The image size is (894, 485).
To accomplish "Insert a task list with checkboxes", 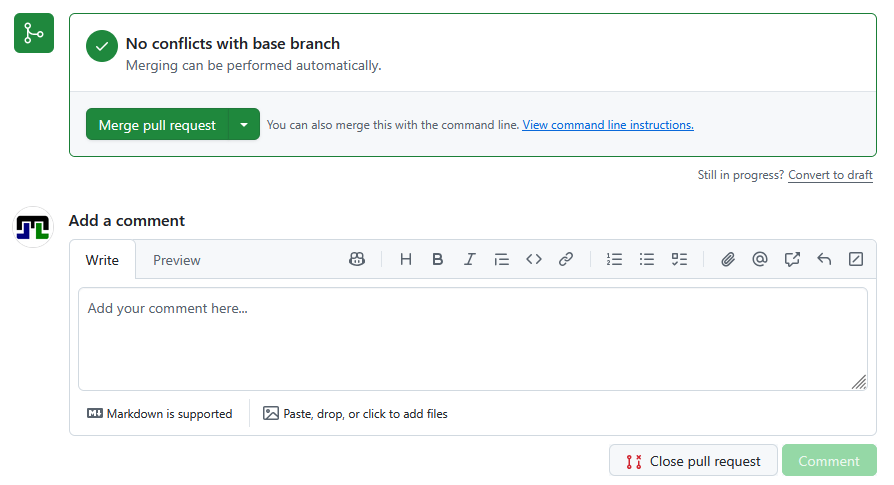I will point(679,259).
